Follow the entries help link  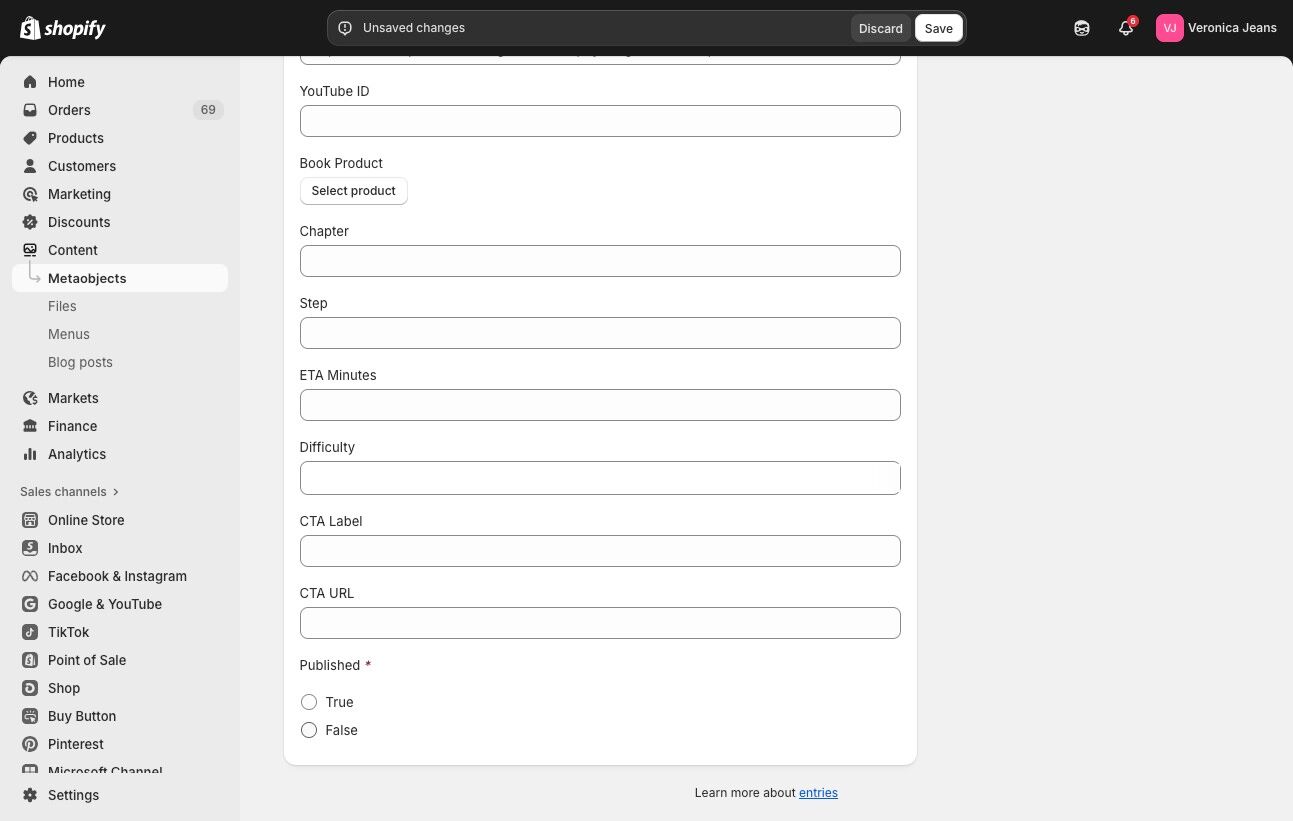[x=818, y=793]
